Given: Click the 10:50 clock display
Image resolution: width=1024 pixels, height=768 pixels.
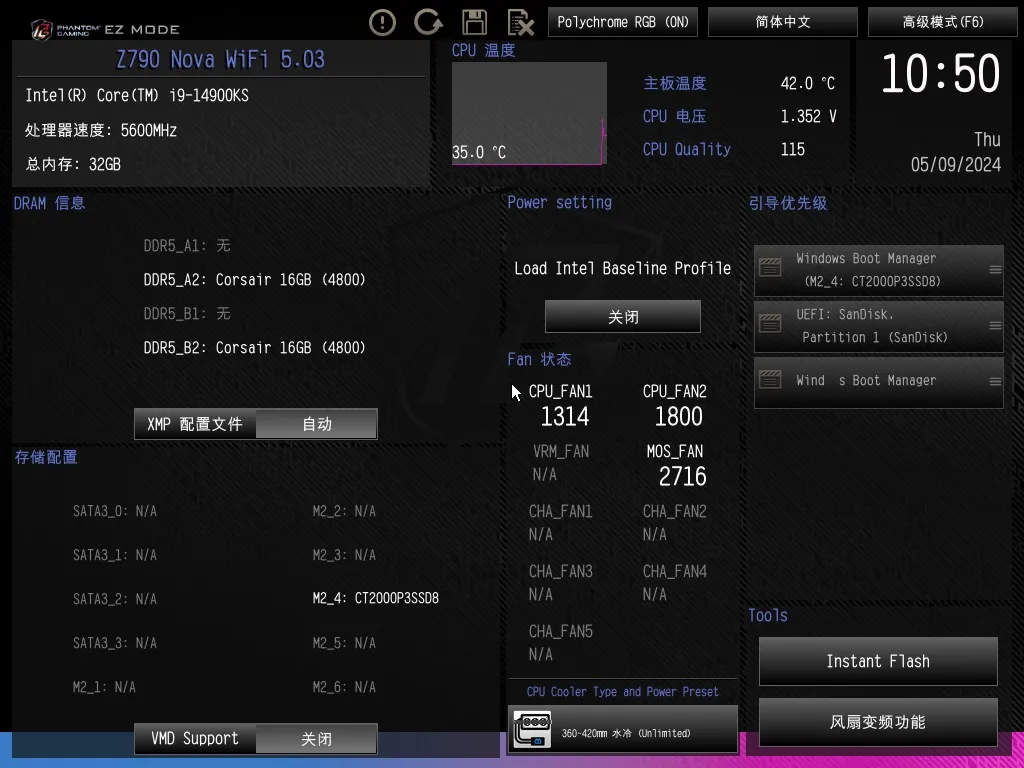Looking at the screenshot, I should click(940, 73).
